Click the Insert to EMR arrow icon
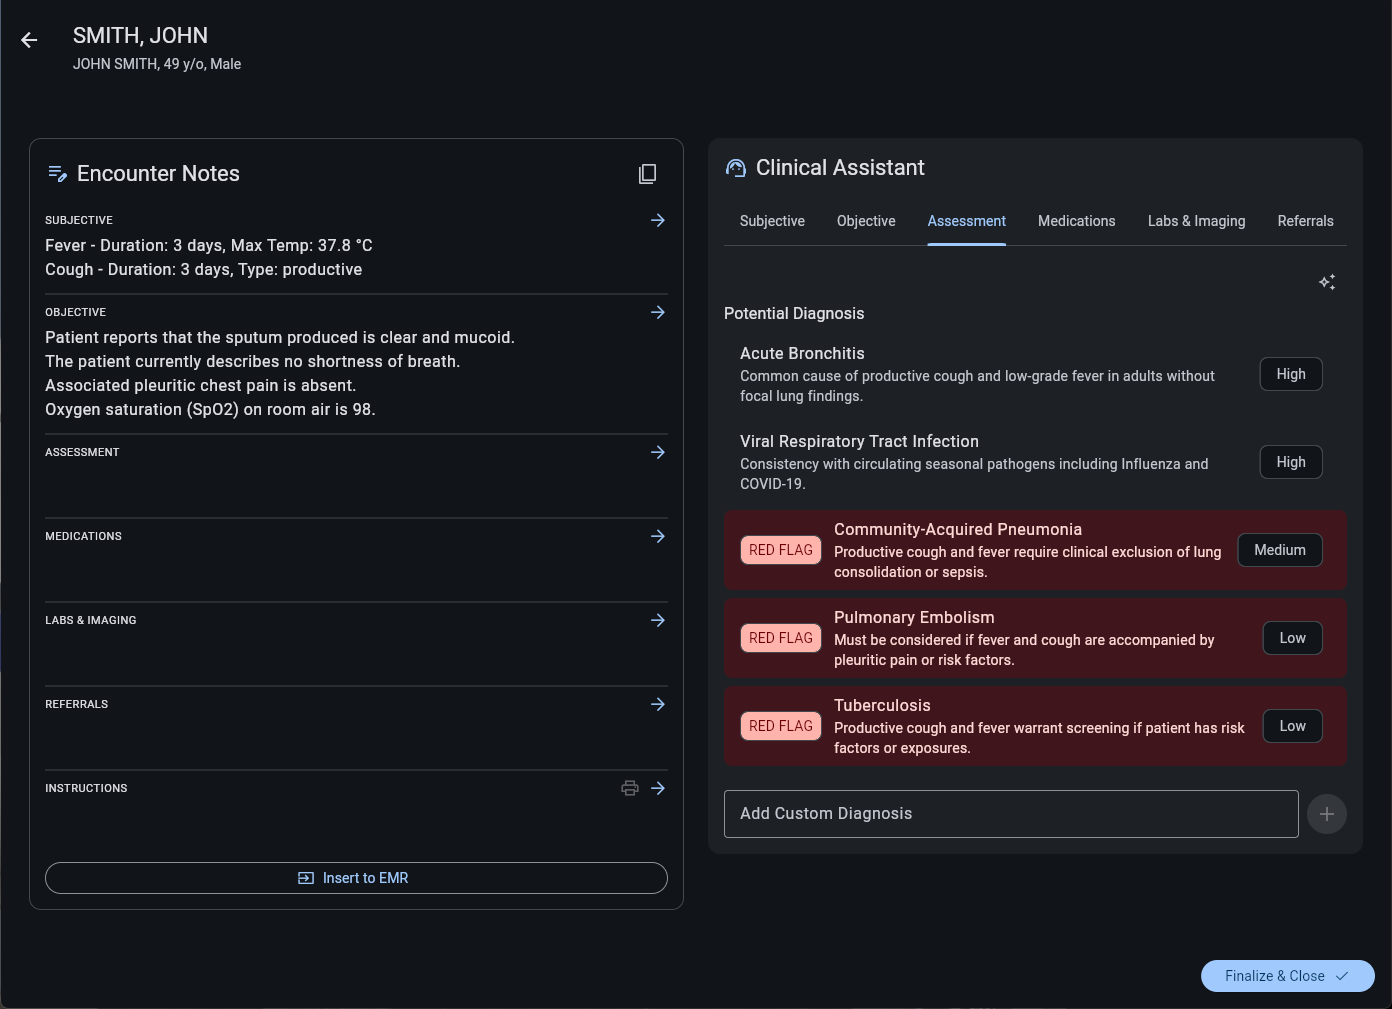The width and height of the screenshot is (1392, 1009). point(305,878)
